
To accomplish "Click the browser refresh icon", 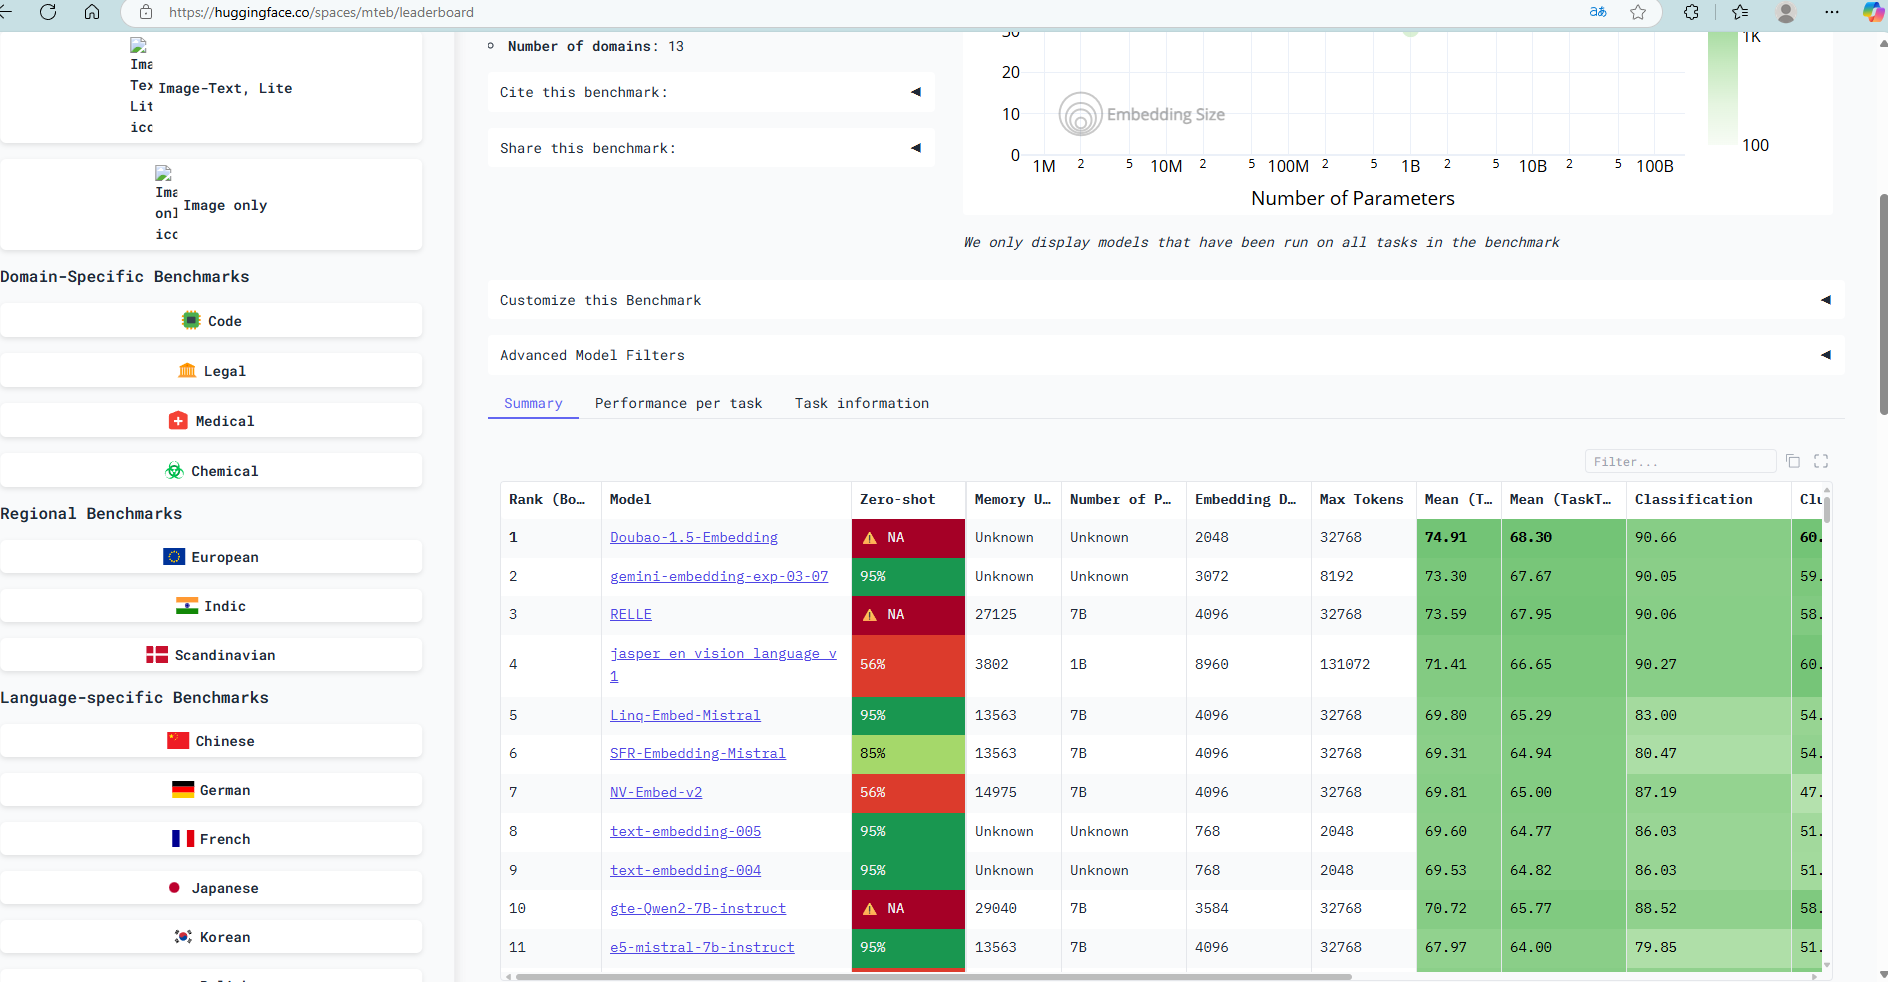I will (47, 12).
